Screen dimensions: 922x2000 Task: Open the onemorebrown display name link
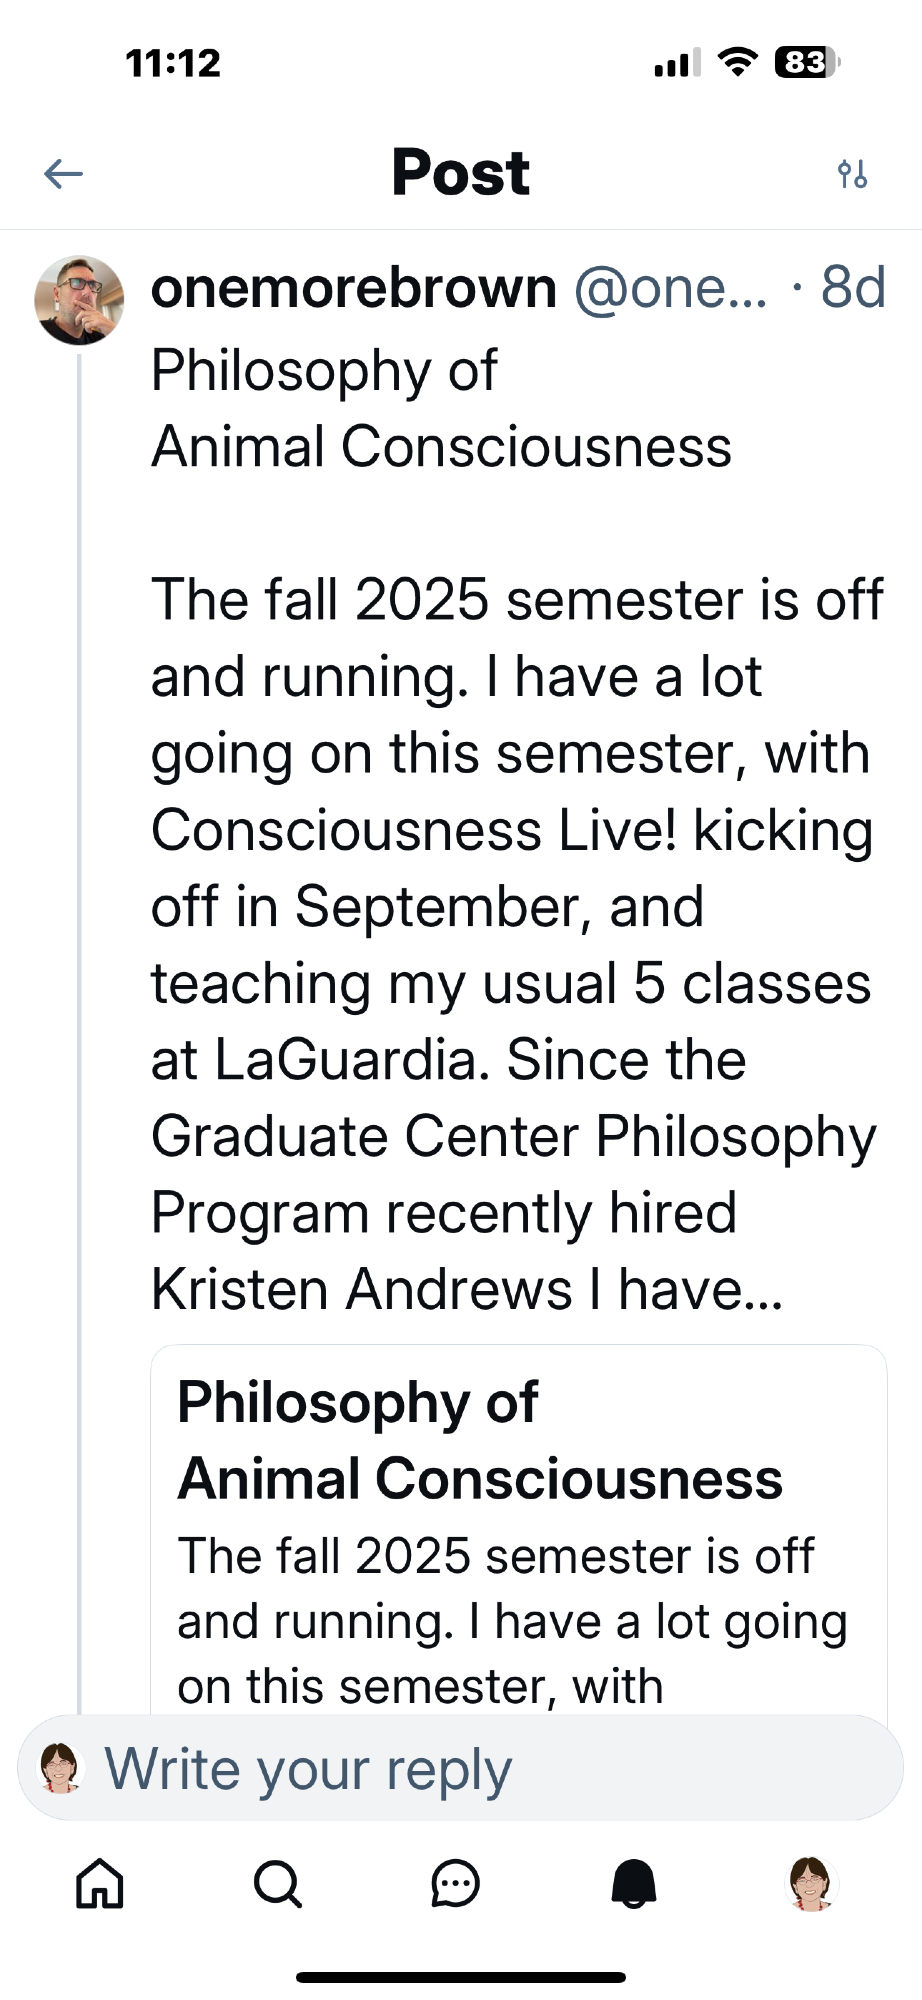tap(353, 289)
